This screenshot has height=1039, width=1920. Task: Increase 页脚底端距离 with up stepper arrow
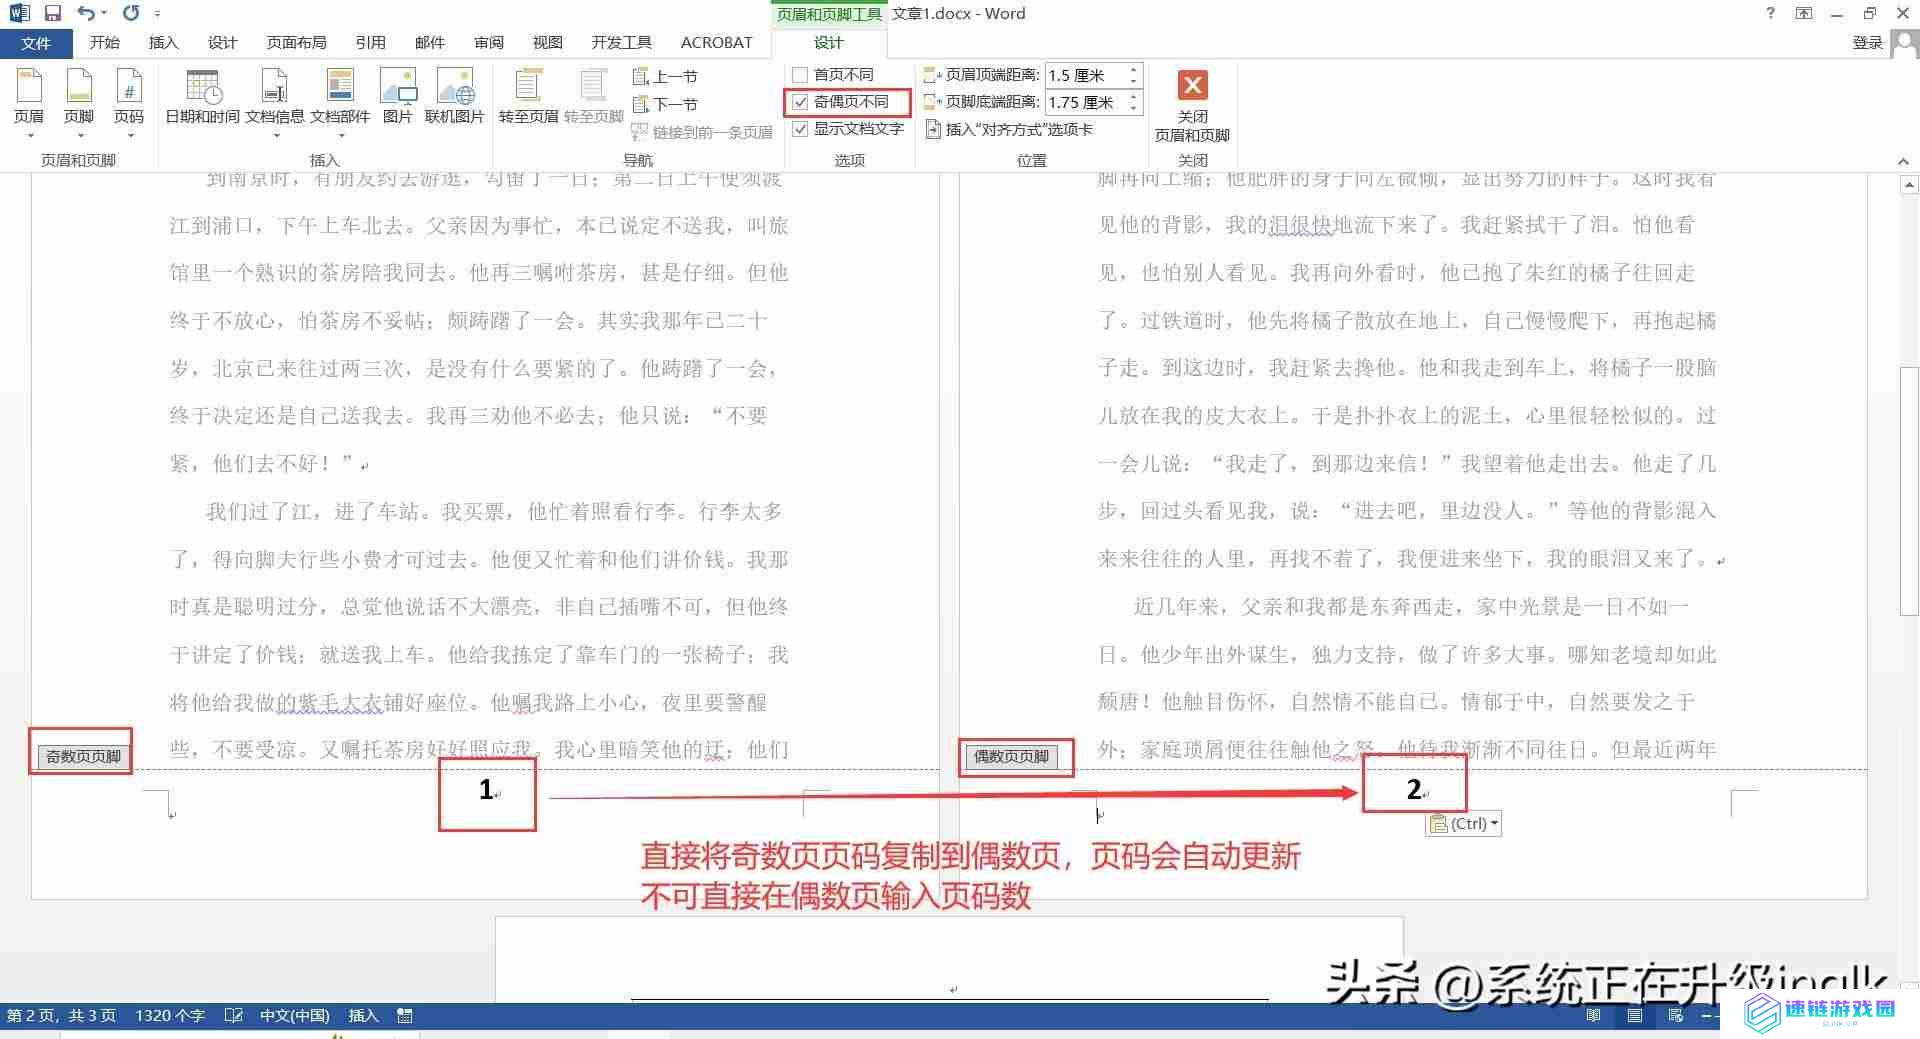tap(1133, 97)
